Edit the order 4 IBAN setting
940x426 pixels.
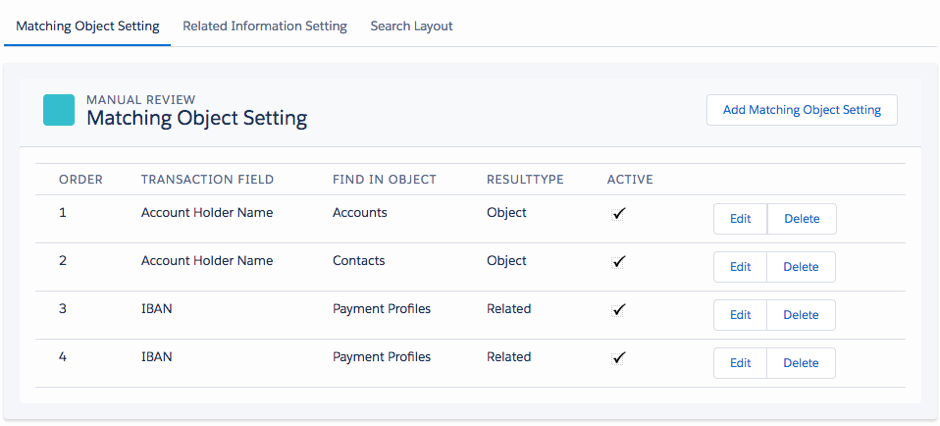(x=740, y=363)
